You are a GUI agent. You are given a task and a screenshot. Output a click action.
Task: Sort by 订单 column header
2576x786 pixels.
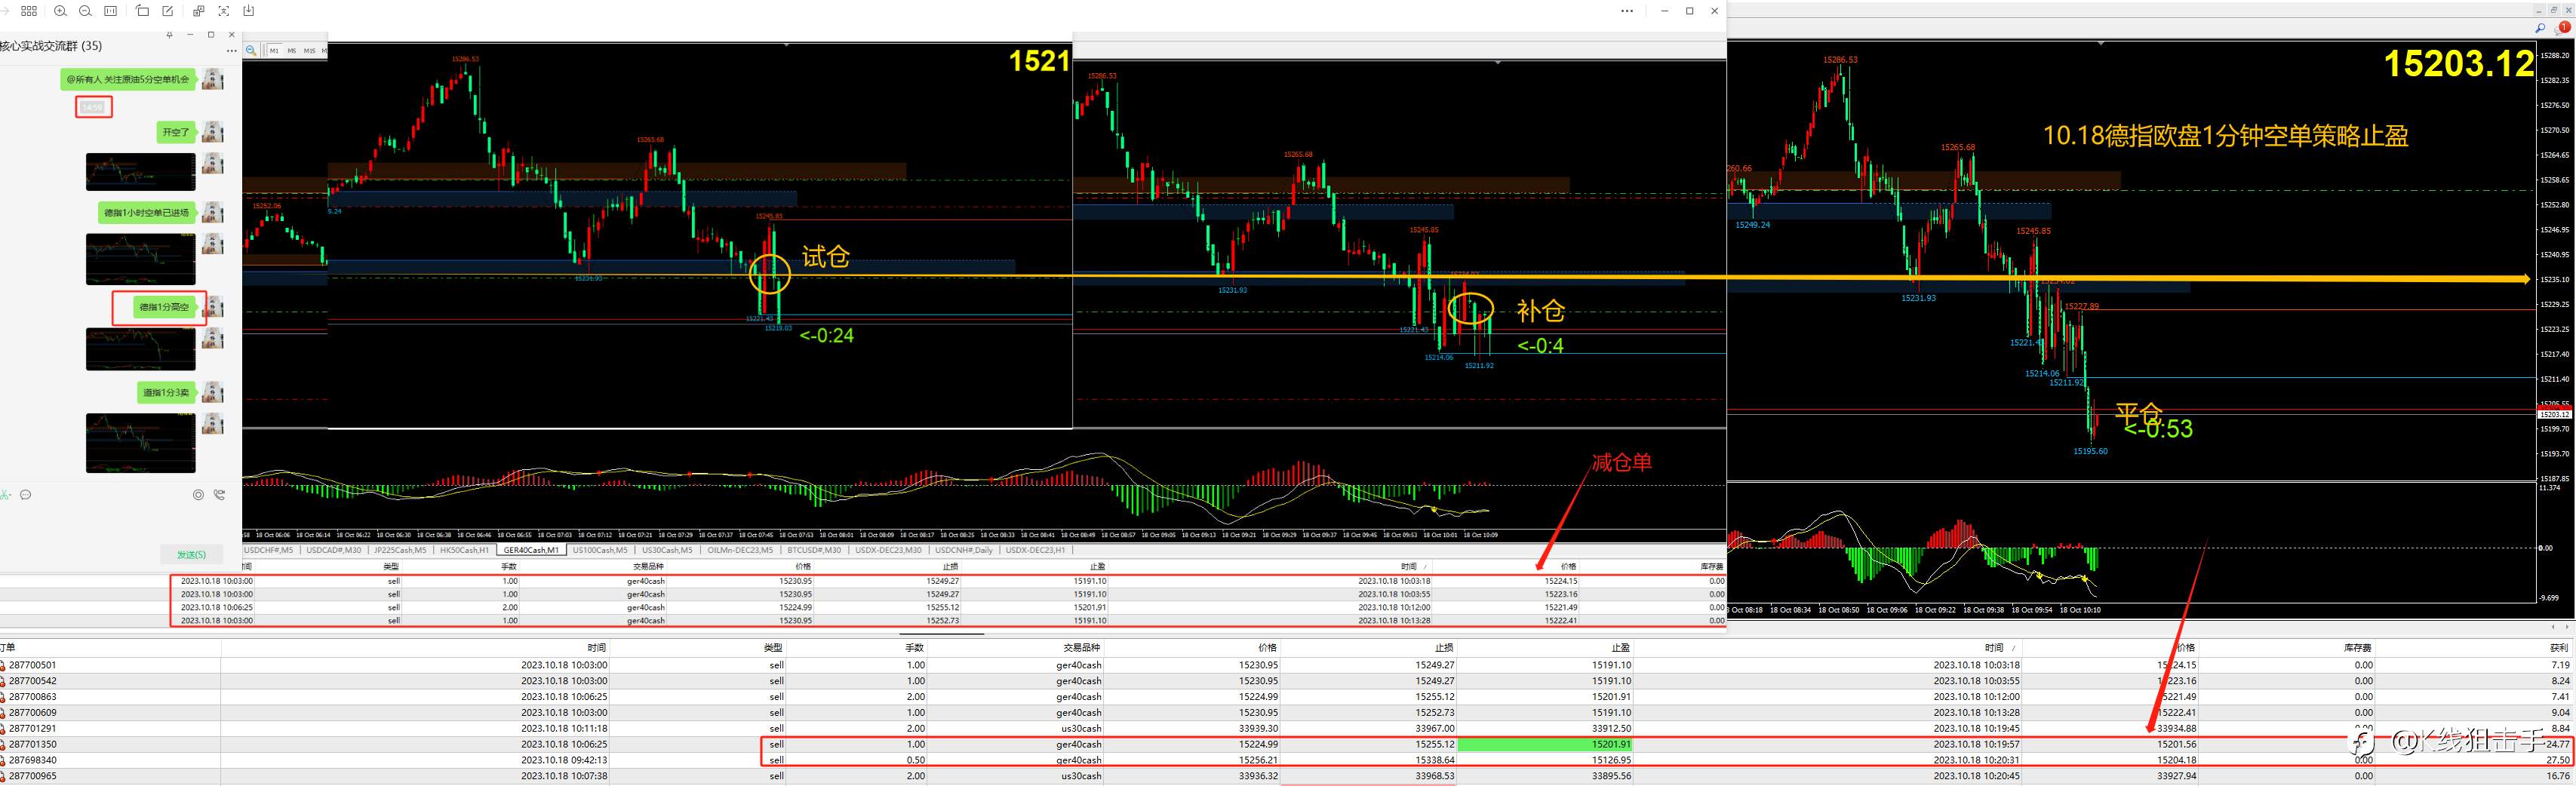(8, 647)
